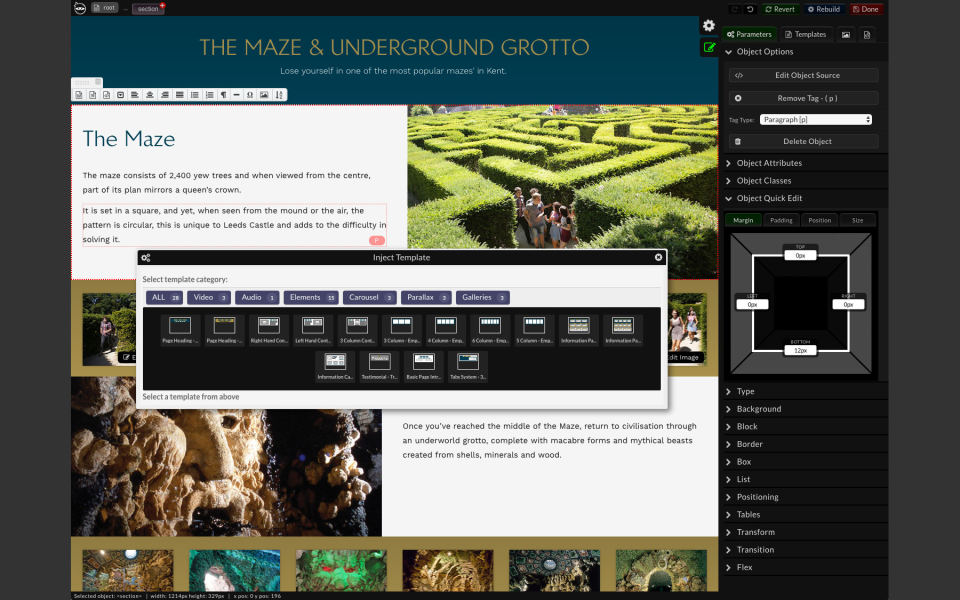Expand the Transform section
960x600 pixels.
click(x=804, y=533)
